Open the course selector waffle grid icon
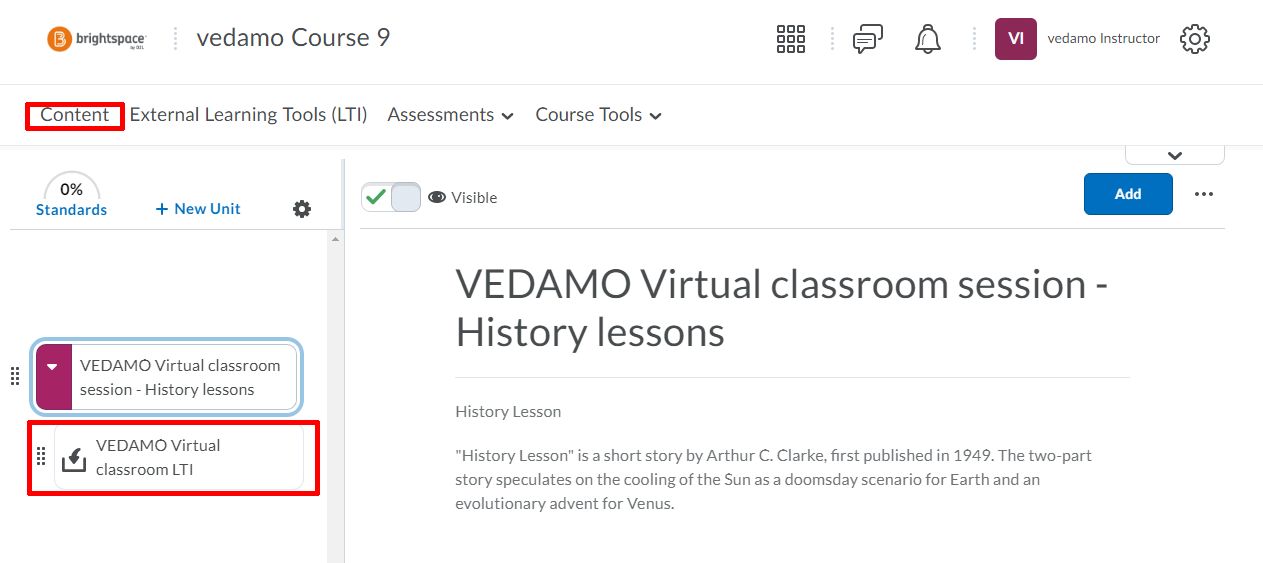 [791, 39]
